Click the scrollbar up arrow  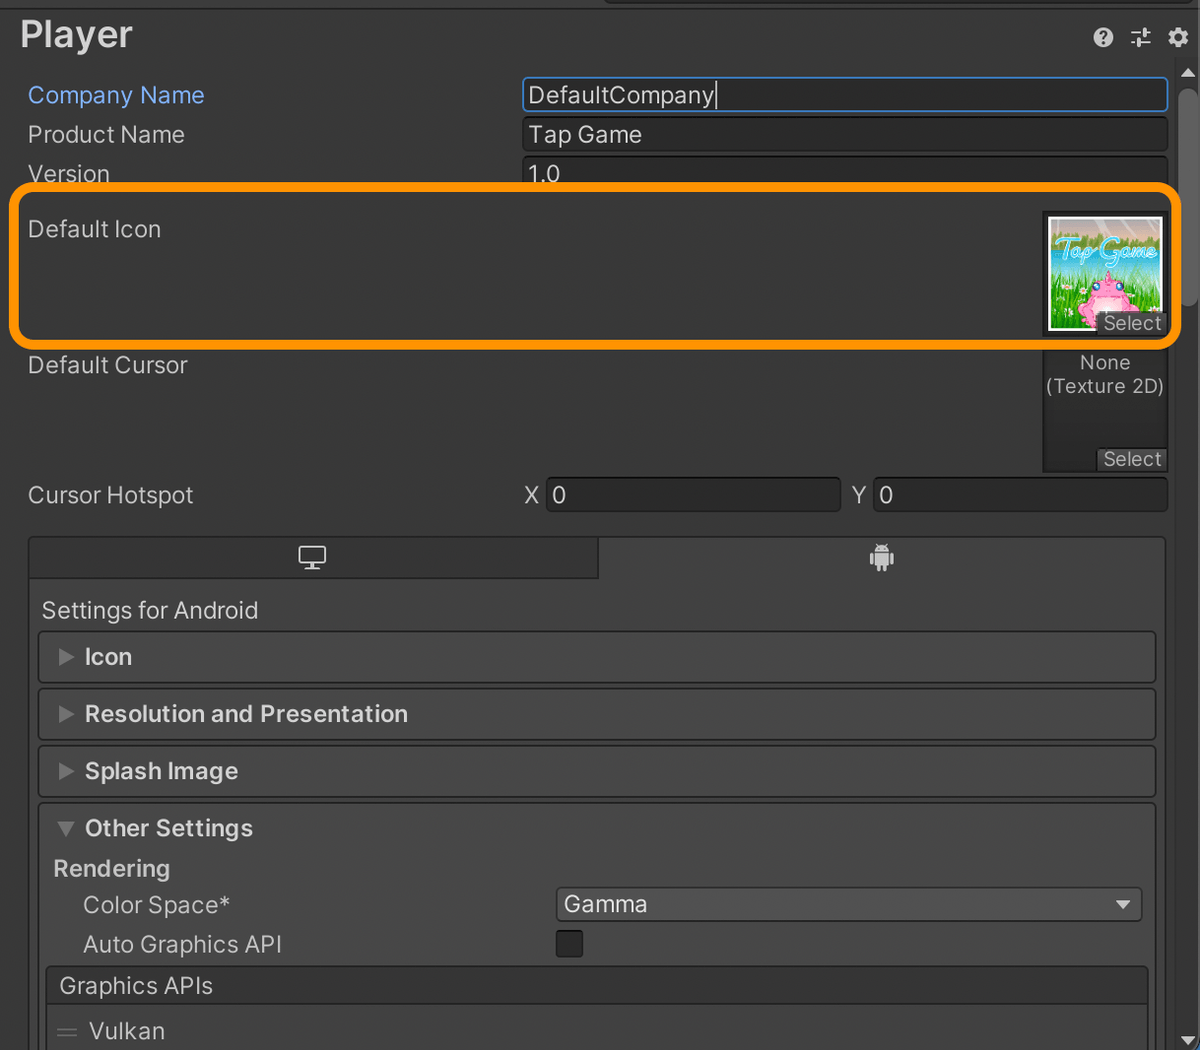pos(1188,72)
